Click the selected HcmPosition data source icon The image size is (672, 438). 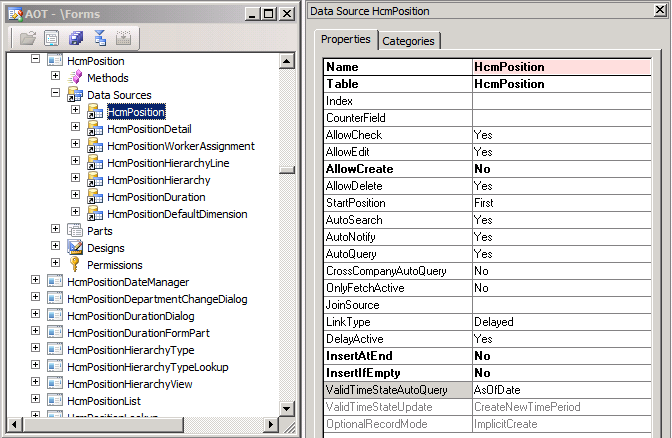pyautogui.click(x=95, y=112)
